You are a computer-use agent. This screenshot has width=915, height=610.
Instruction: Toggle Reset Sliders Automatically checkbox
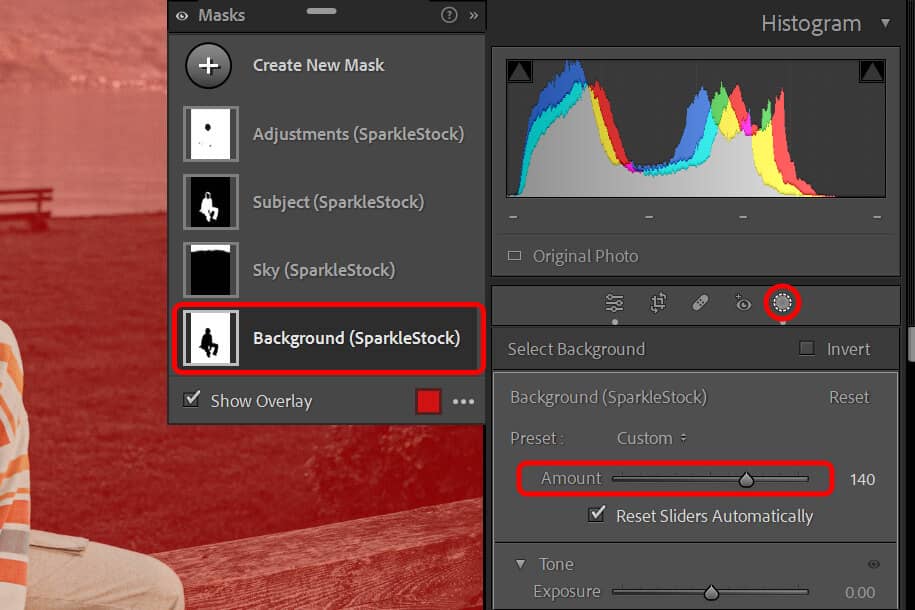596,514
